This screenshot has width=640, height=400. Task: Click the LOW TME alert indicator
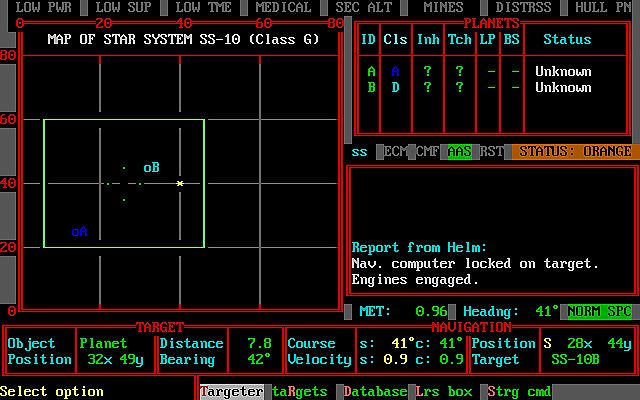(x=203, y=7)
